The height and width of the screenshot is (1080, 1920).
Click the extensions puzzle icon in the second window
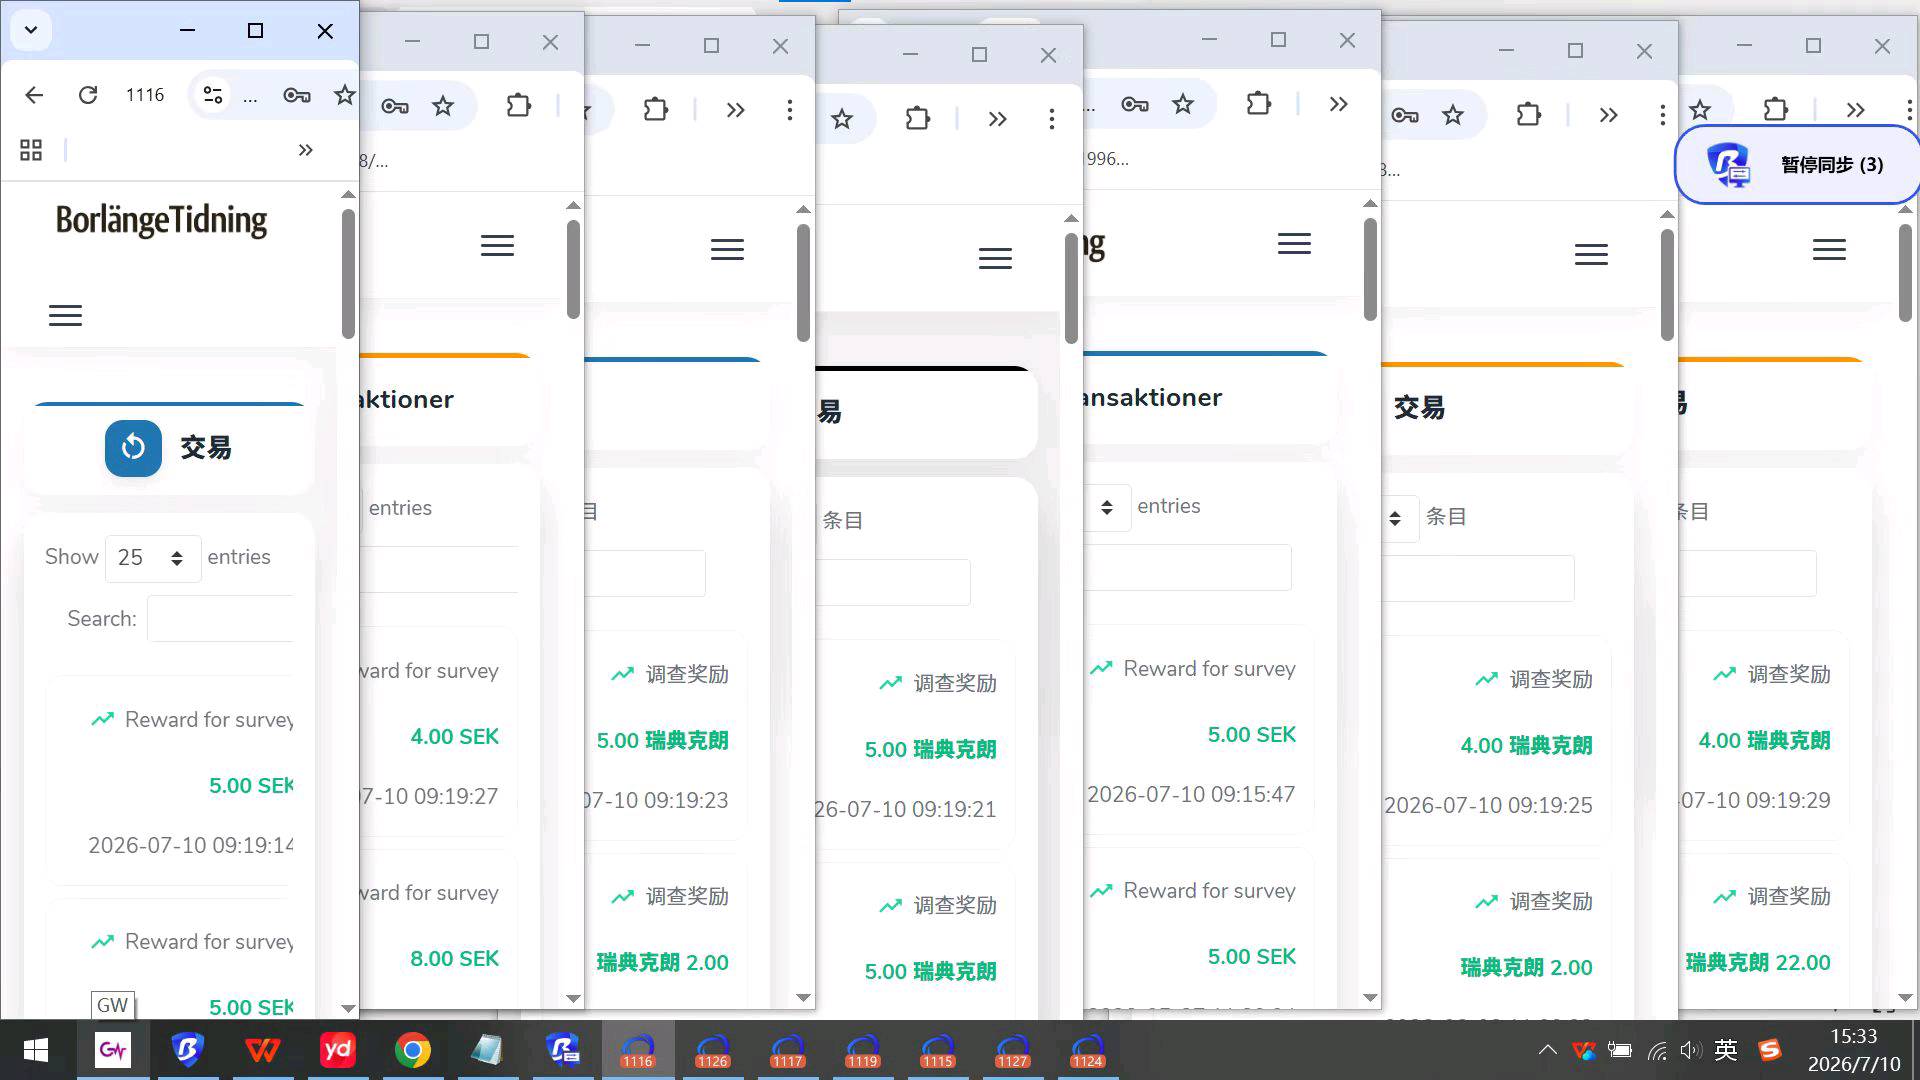[518, 105]
